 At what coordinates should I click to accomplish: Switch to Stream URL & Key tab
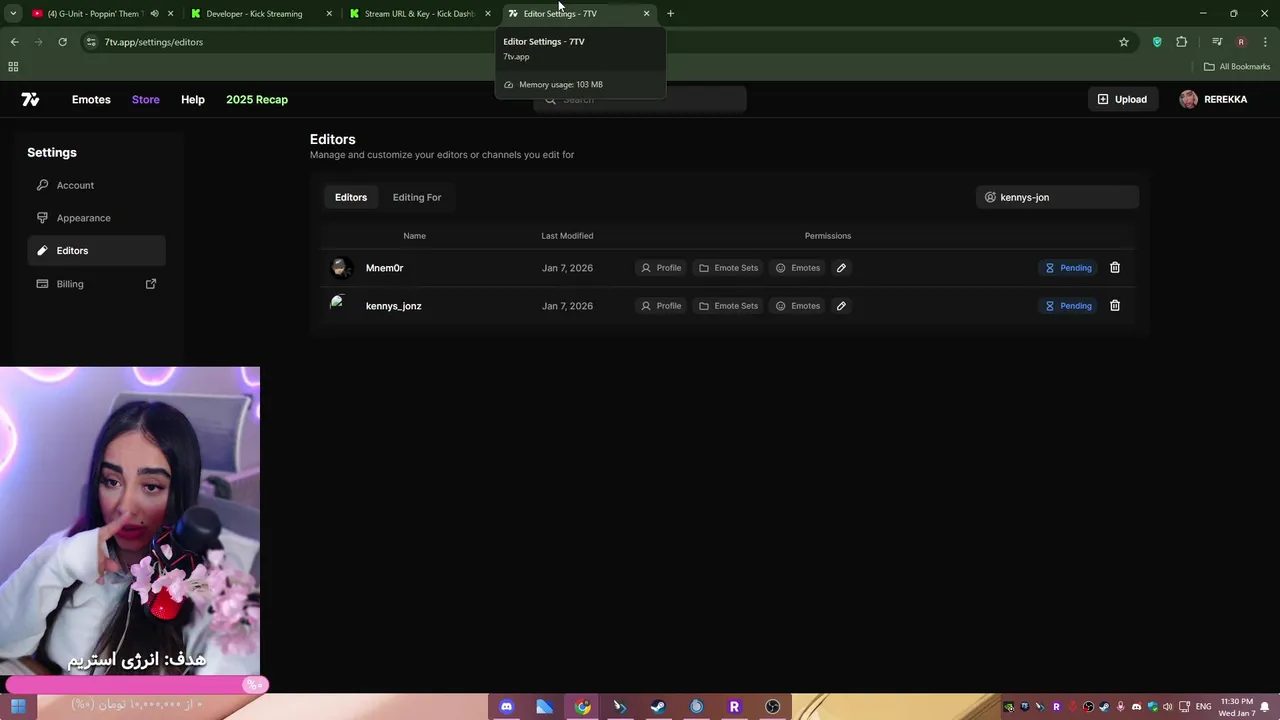click(420, 14)
